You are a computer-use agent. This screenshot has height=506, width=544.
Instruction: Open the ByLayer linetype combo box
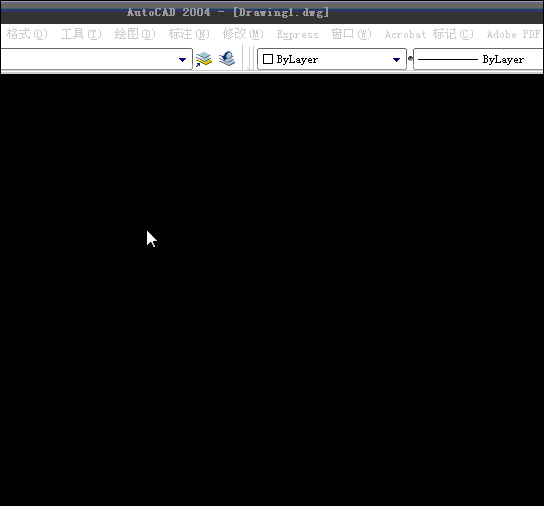pos(478,59)
